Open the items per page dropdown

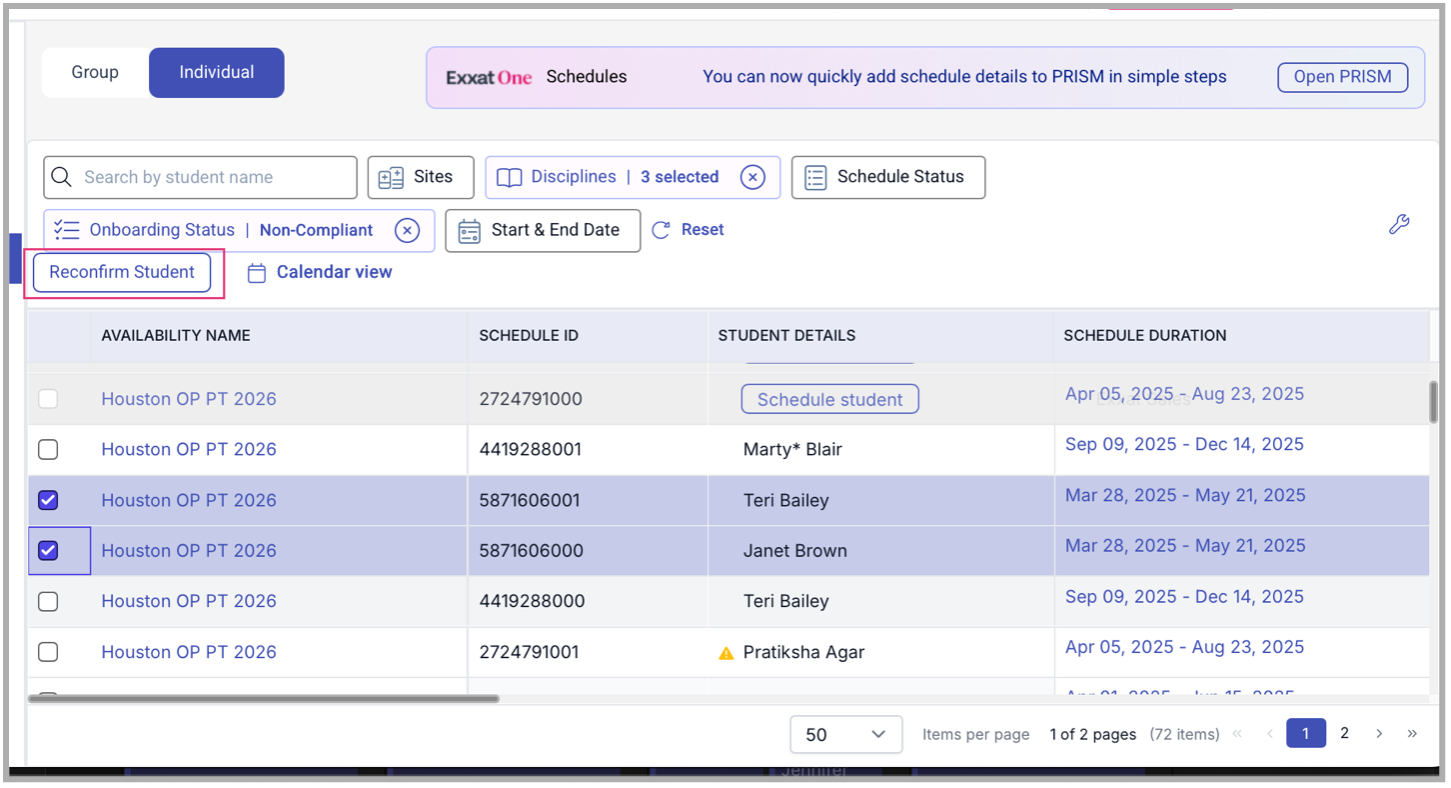pos(845,734)
